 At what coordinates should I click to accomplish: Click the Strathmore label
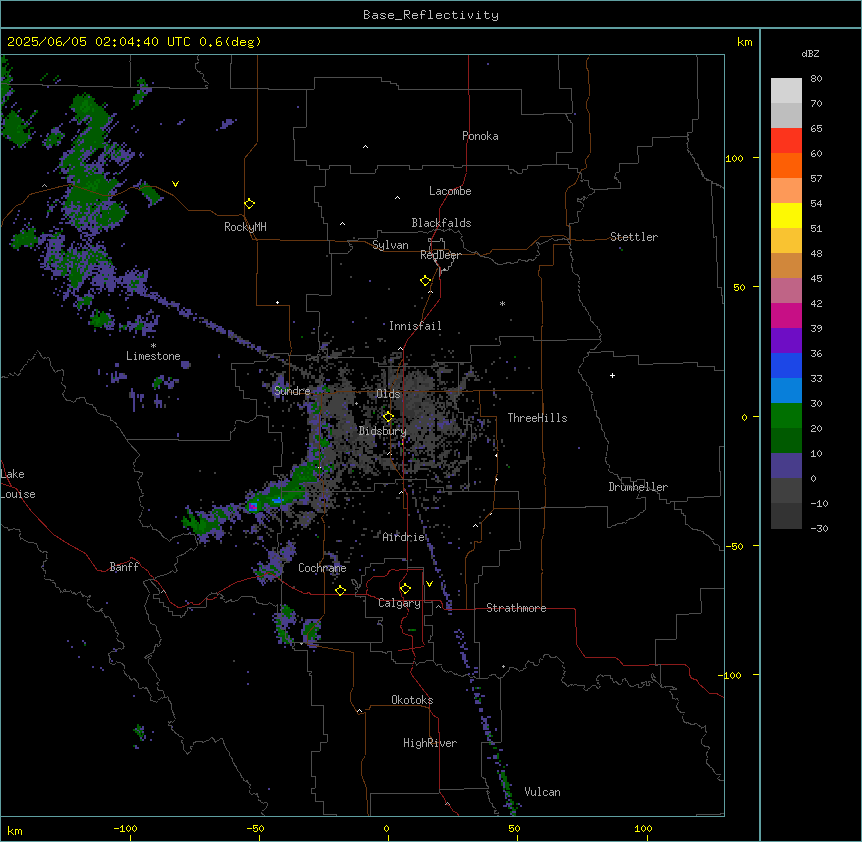[x=516, y=608]
